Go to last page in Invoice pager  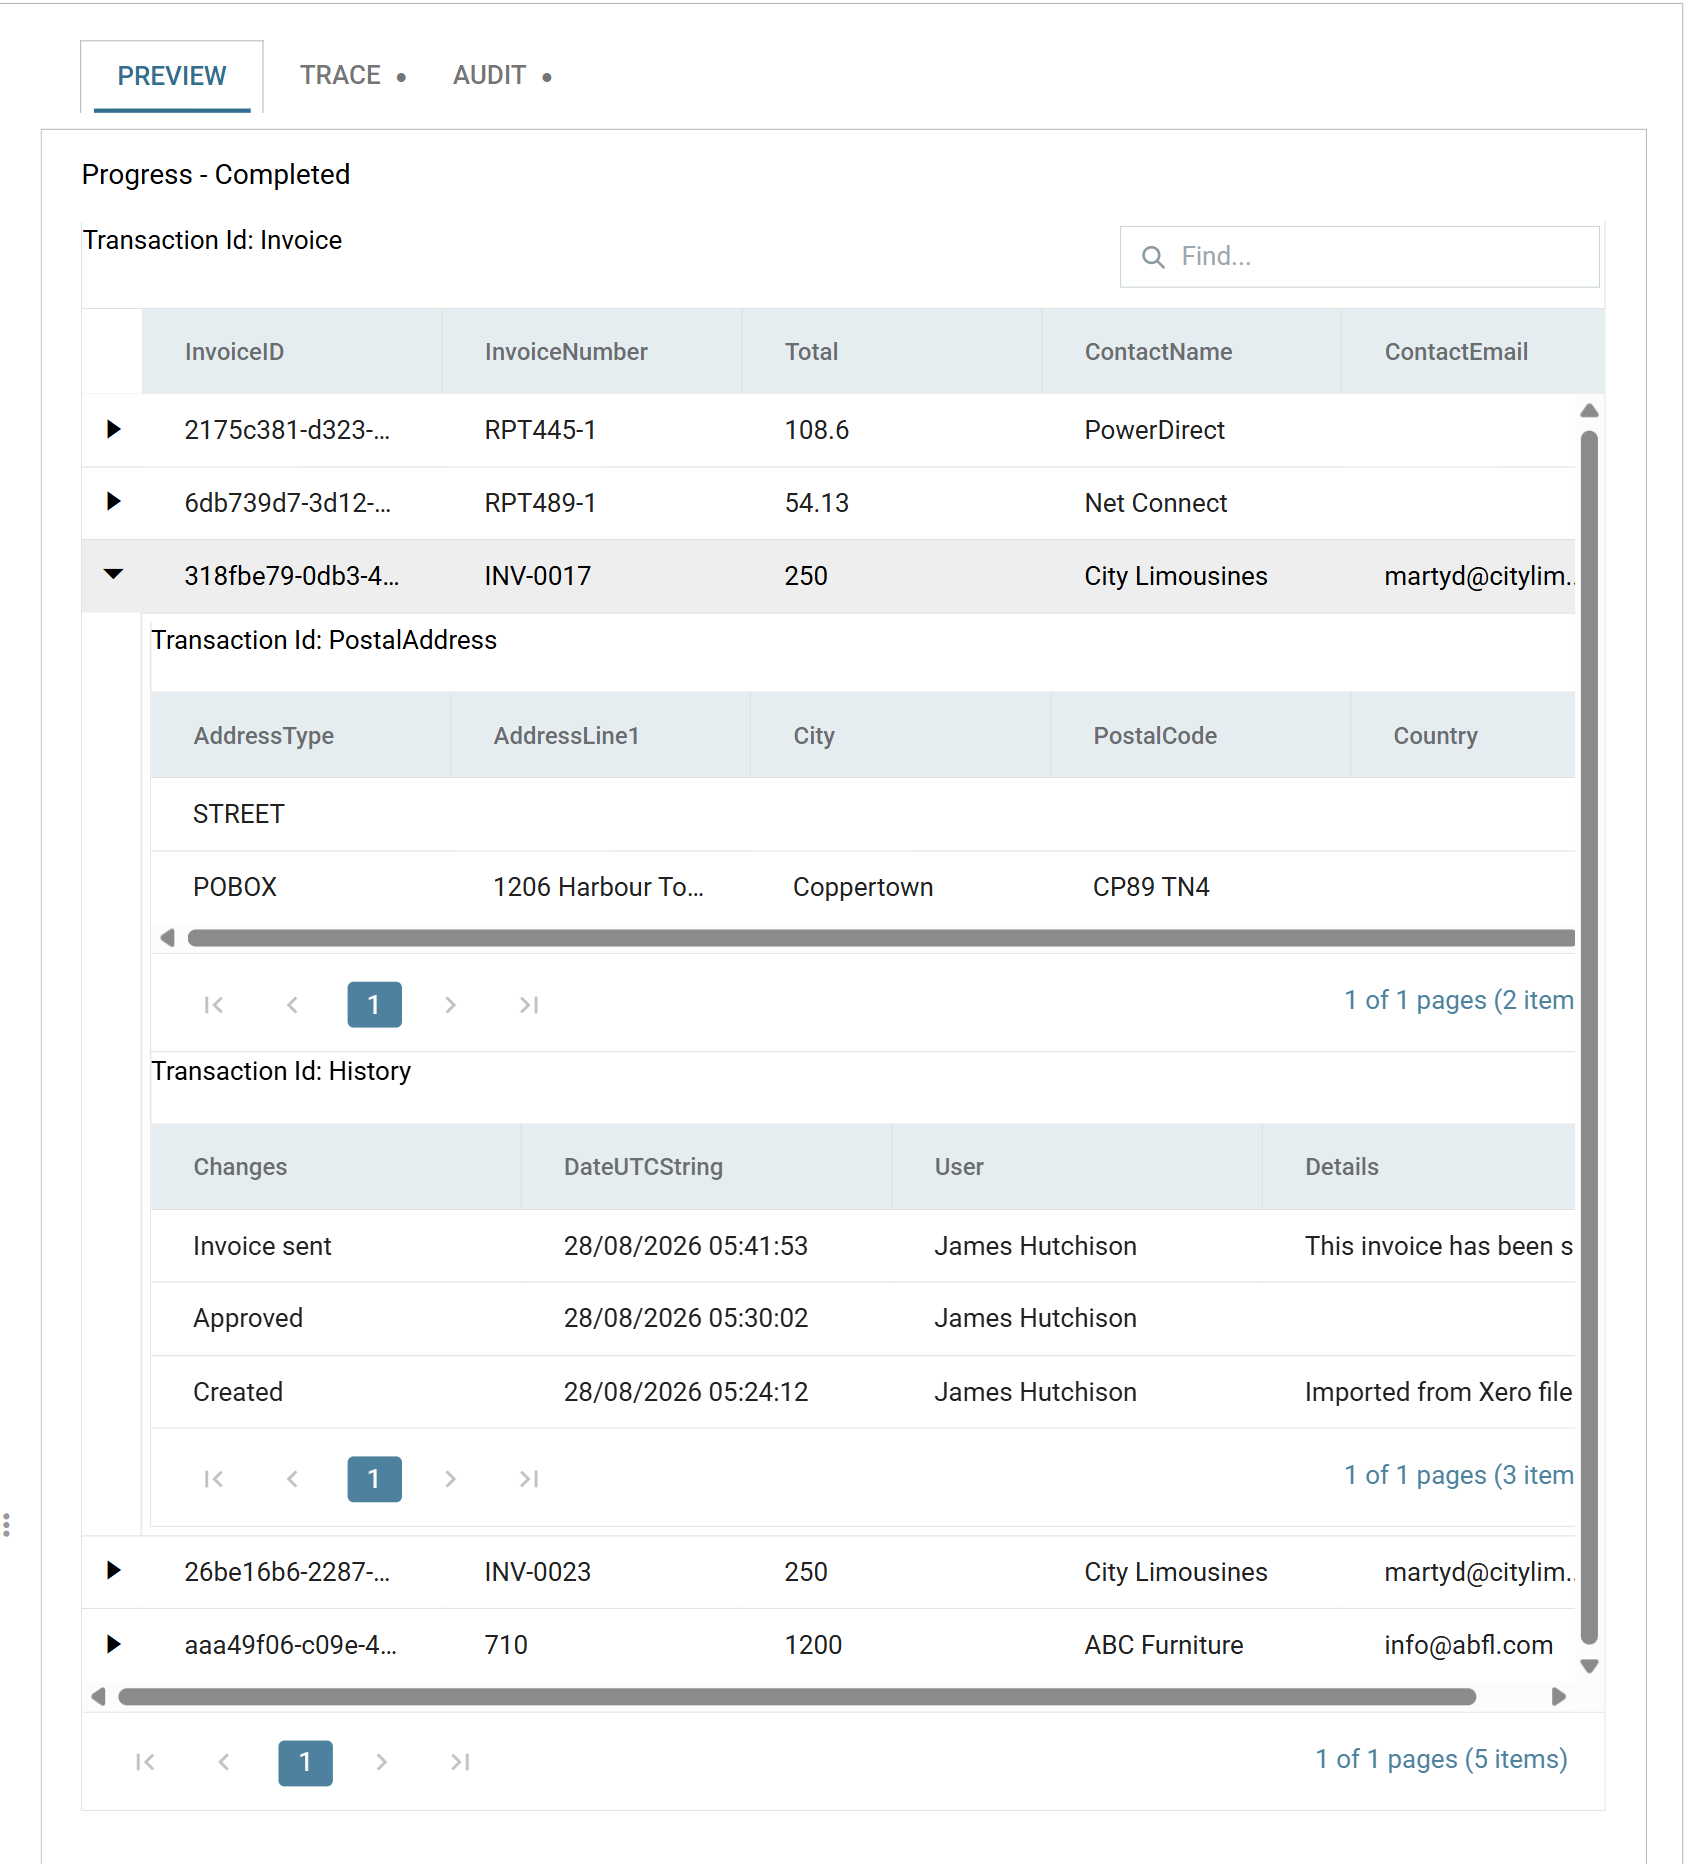coord(460,1762)
